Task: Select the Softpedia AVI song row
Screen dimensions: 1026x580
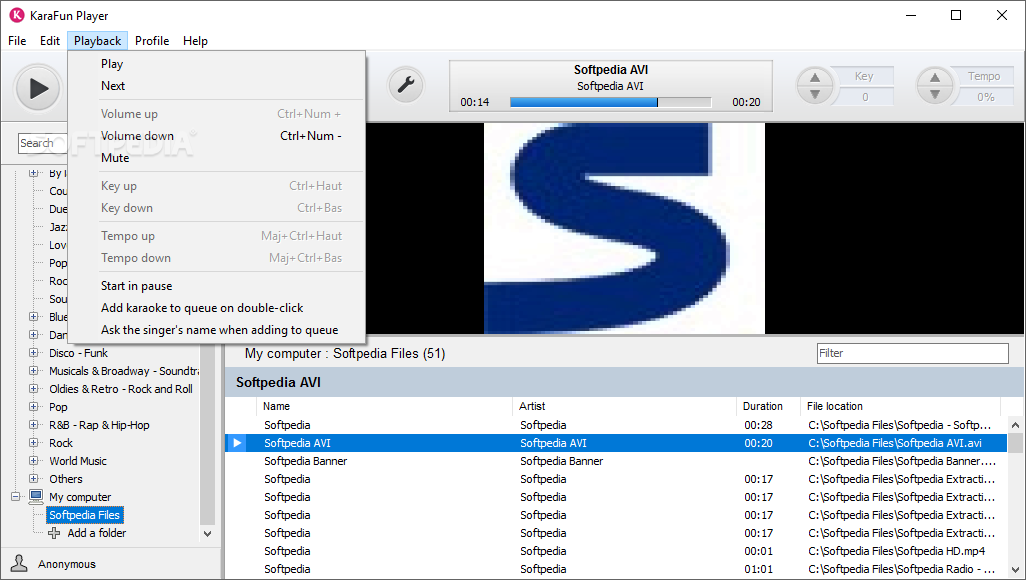Action: pyautogui.click(x=615, y=443)
